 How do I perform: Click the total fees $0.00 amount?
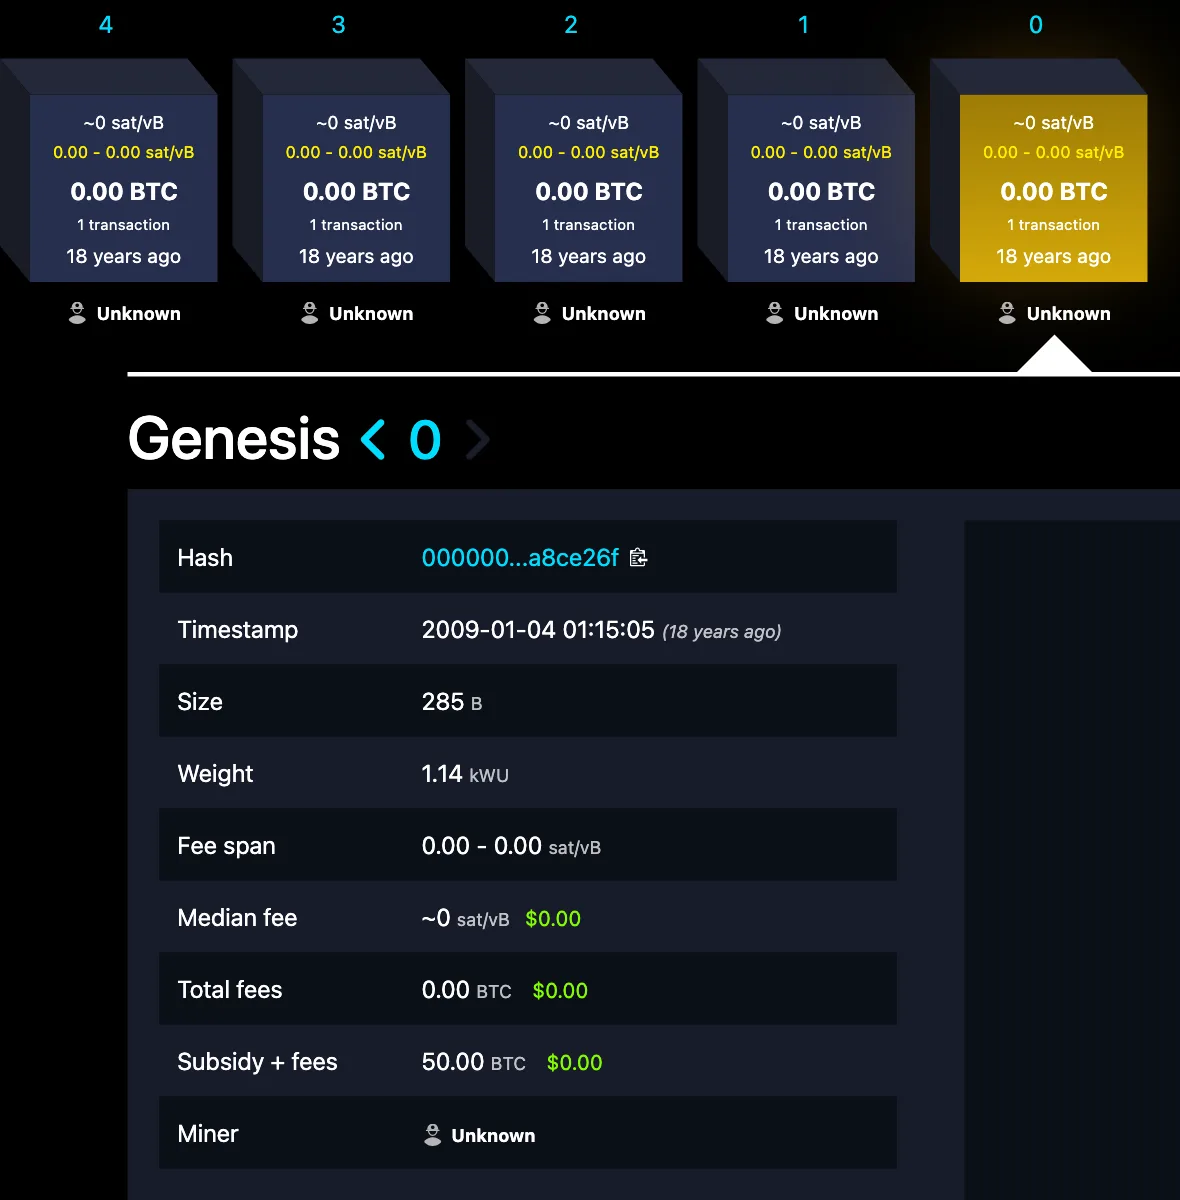pos(560,991)
